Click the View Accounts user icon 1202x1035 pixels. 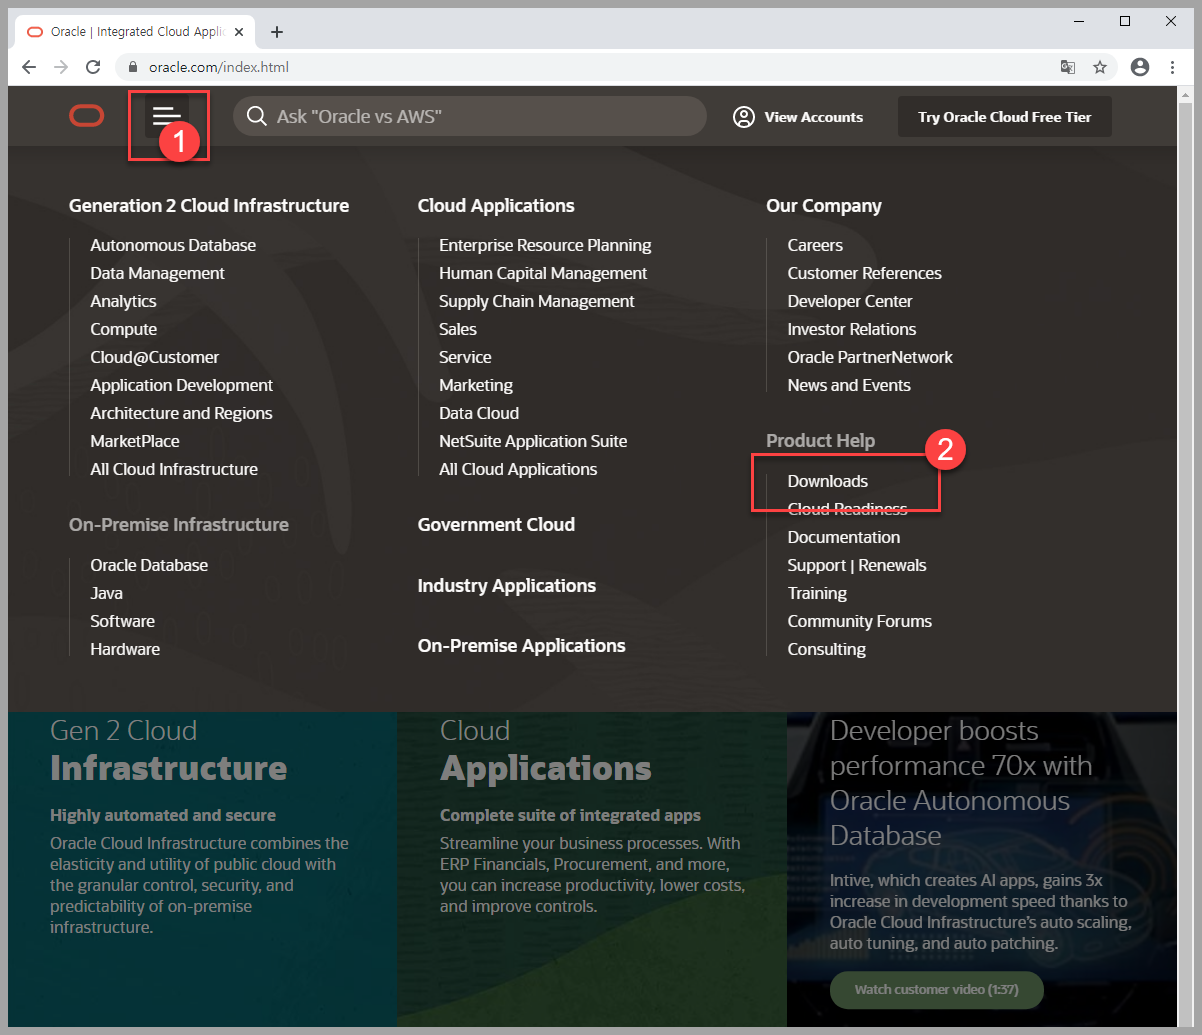[743, 117]
